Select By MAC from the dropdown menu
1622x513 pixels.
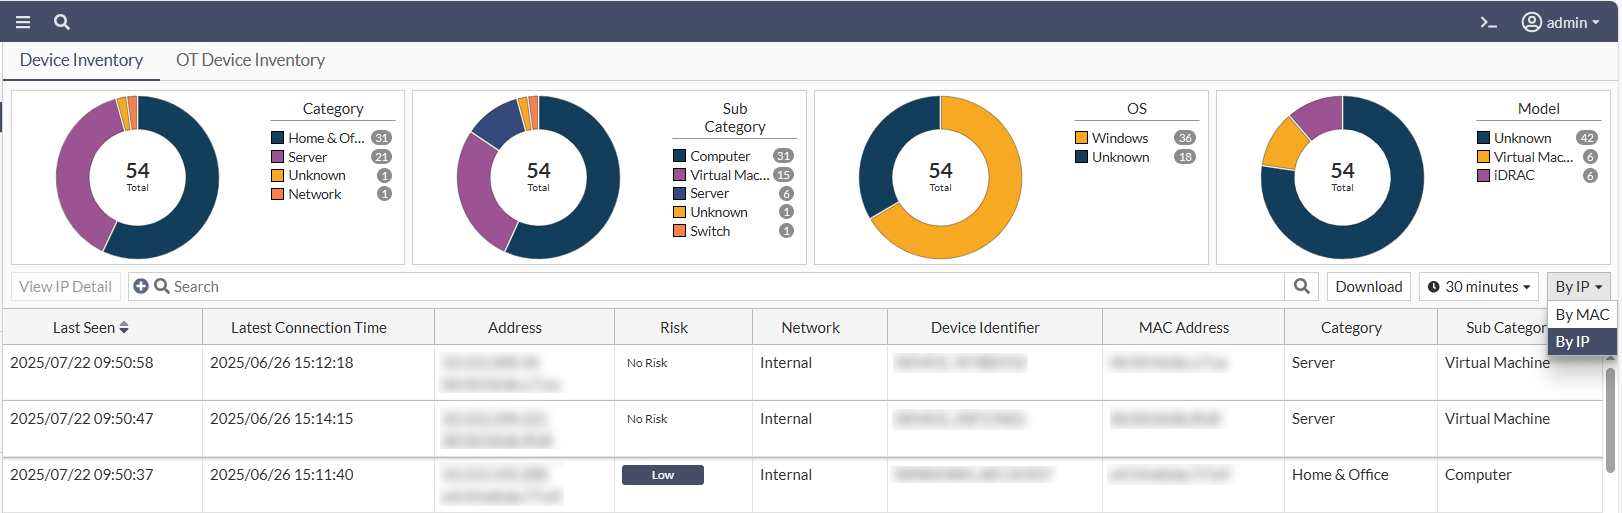1582,314
